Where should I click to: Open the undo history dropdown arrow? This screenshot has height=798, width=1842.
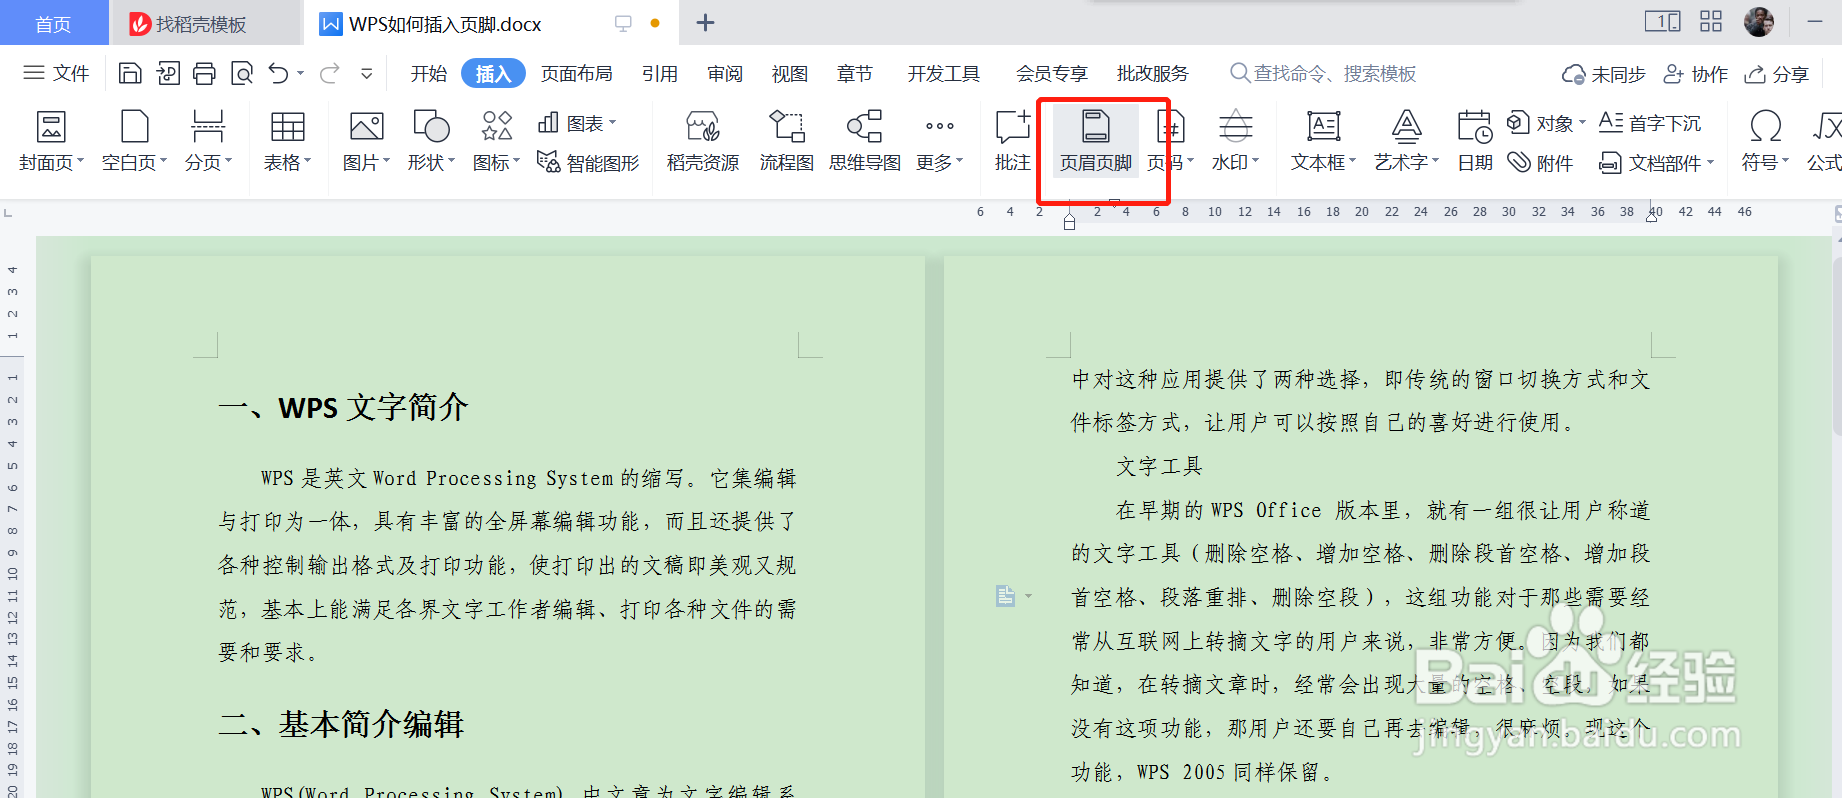coord(300,73)
